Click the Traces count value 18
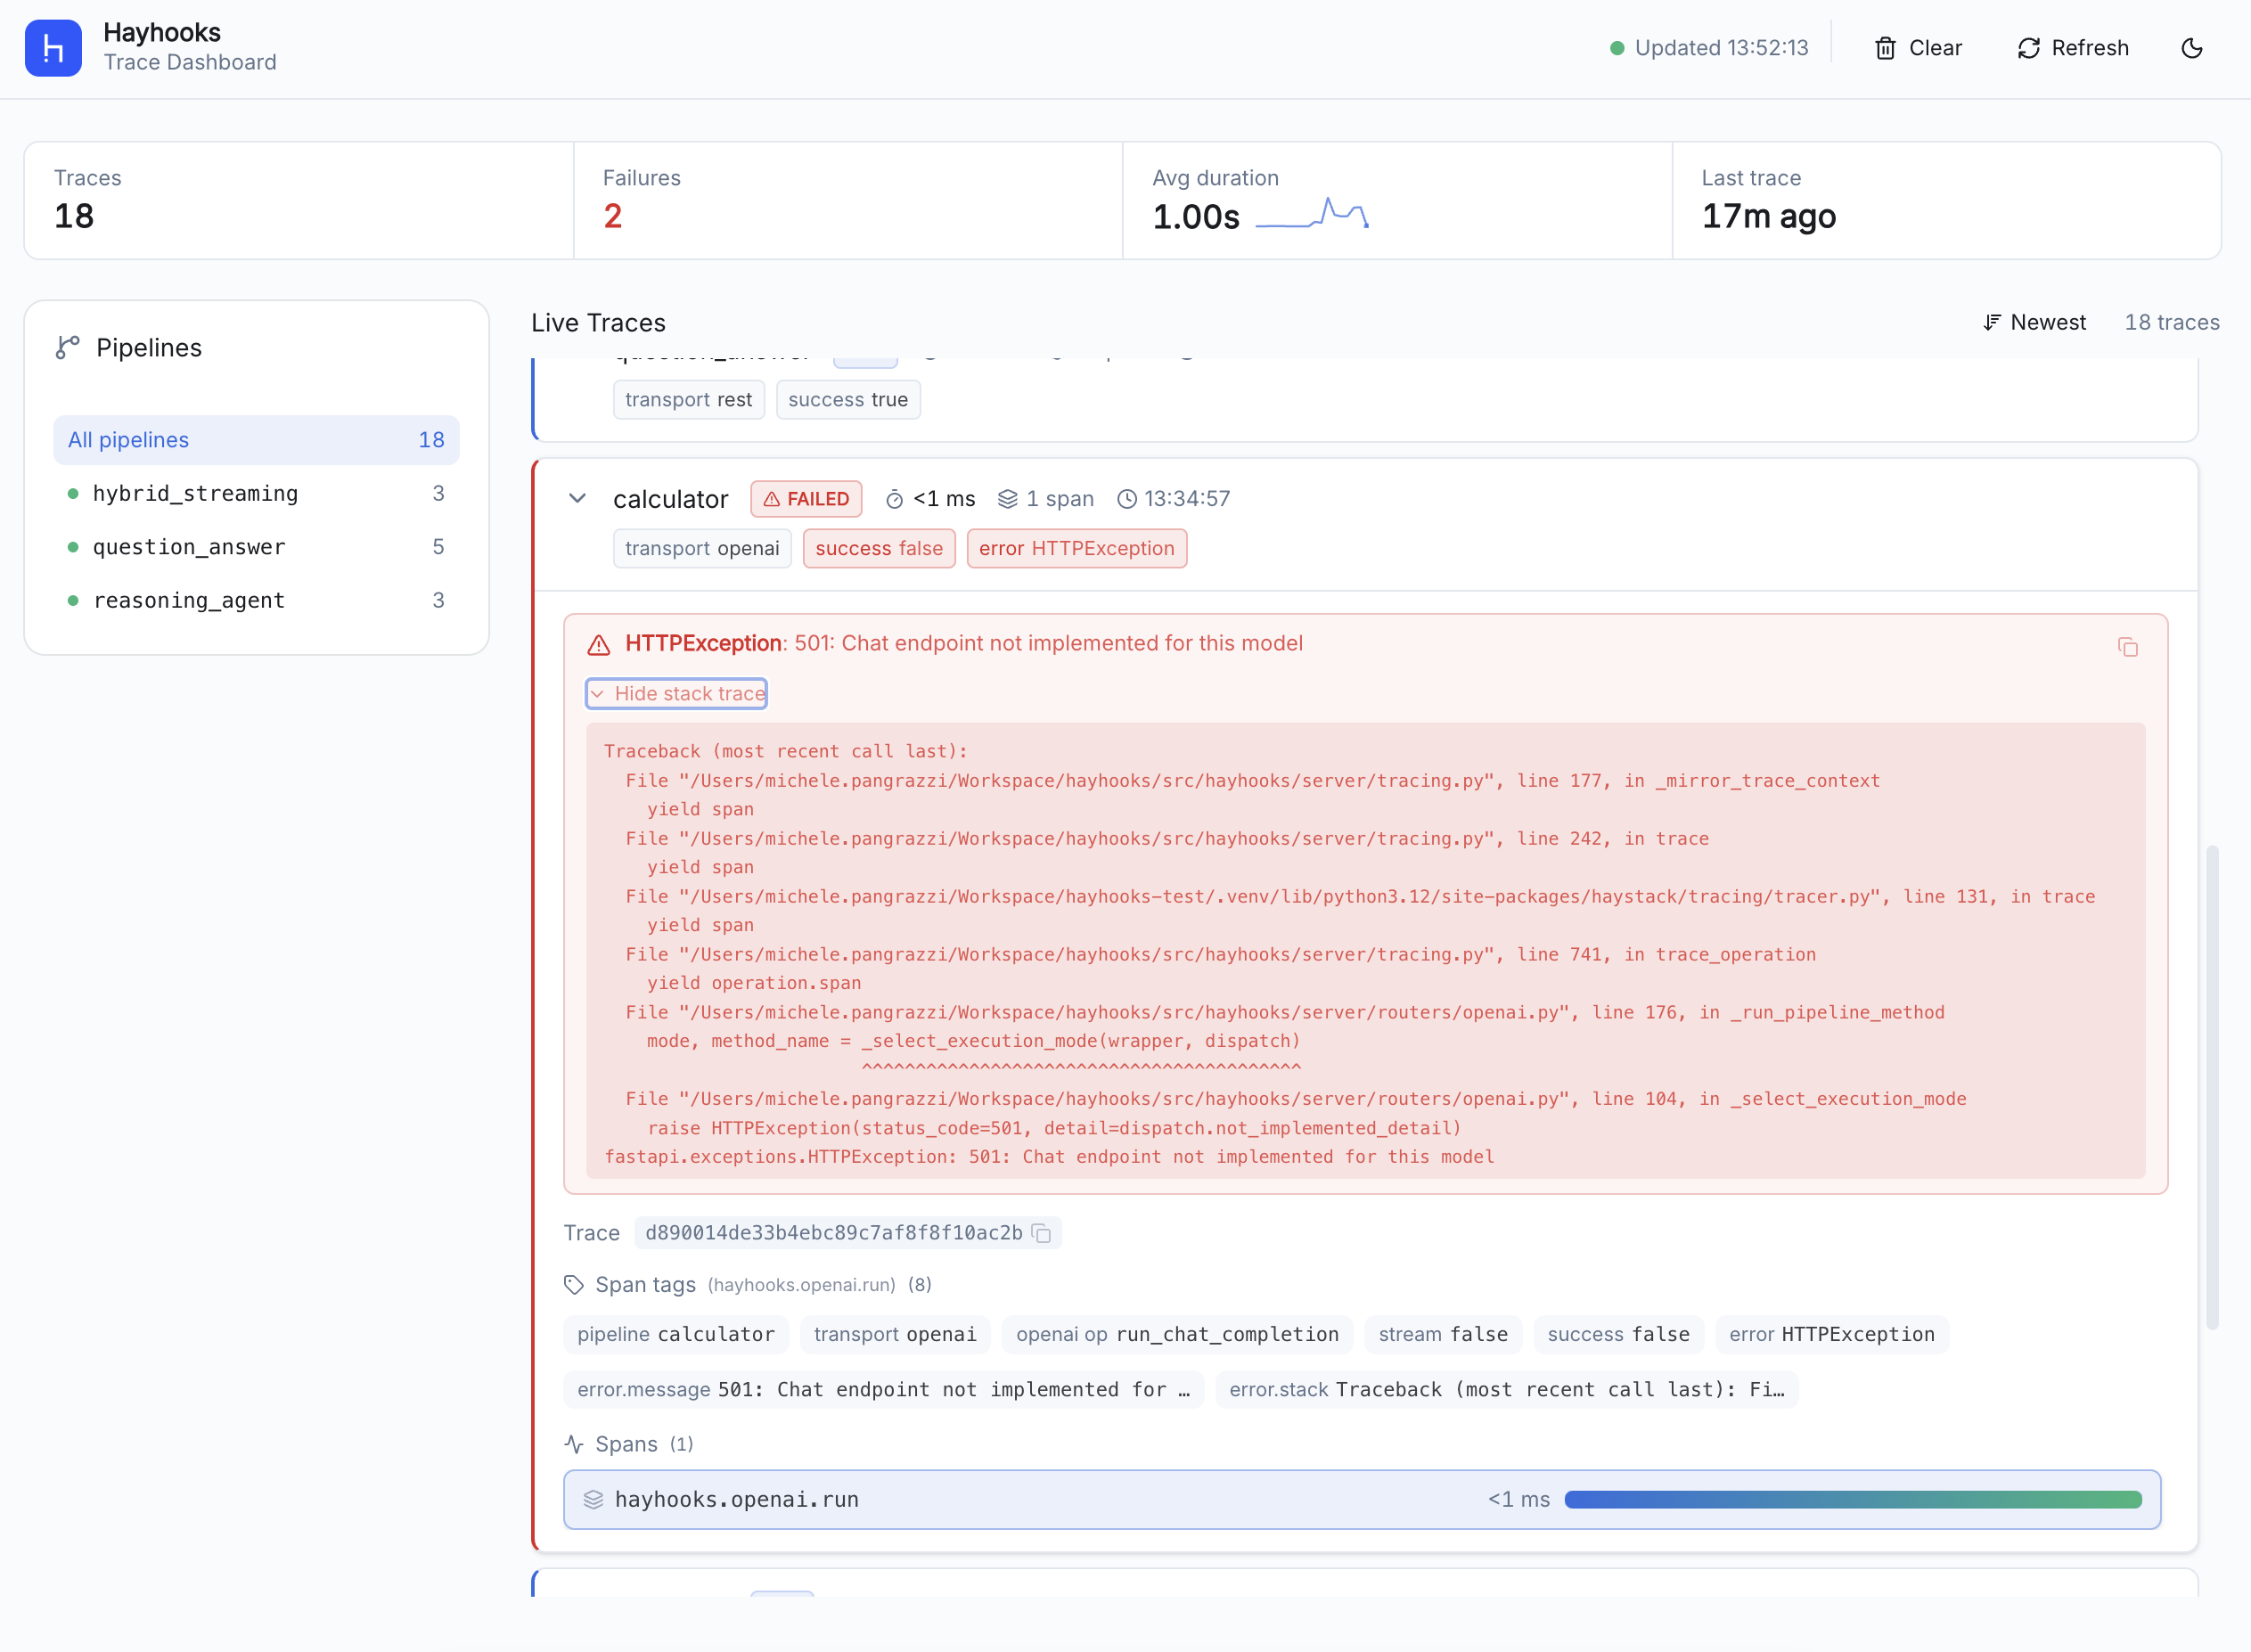 (x=74, y=216)
